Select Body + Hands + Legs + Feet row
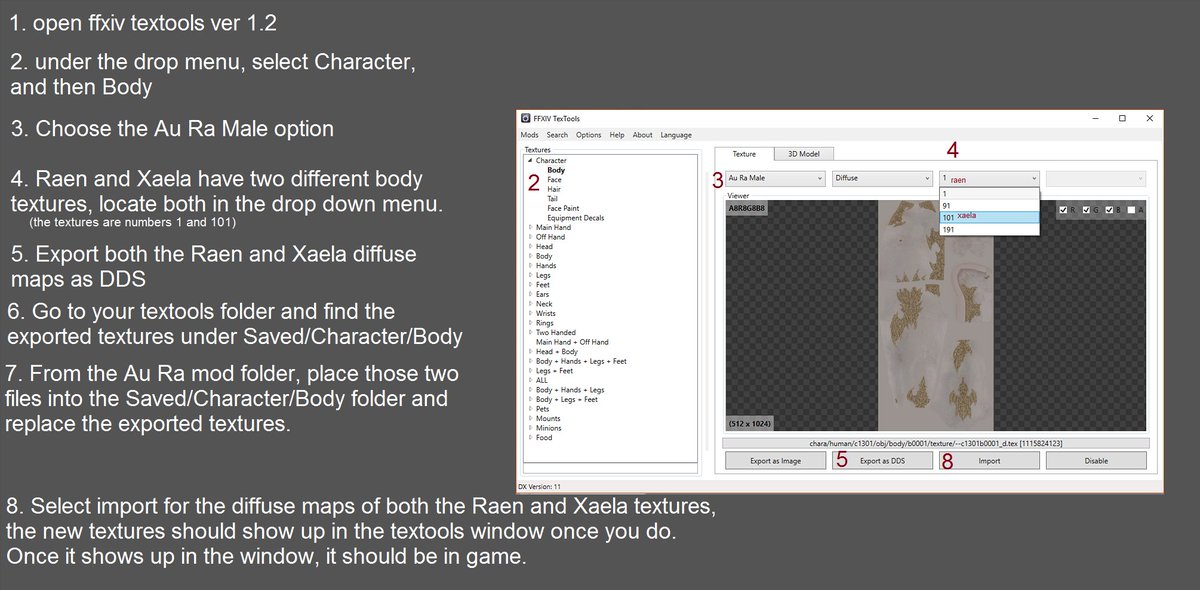Image resolution: width=1200 pixels, height=590 pixels. 581,361
